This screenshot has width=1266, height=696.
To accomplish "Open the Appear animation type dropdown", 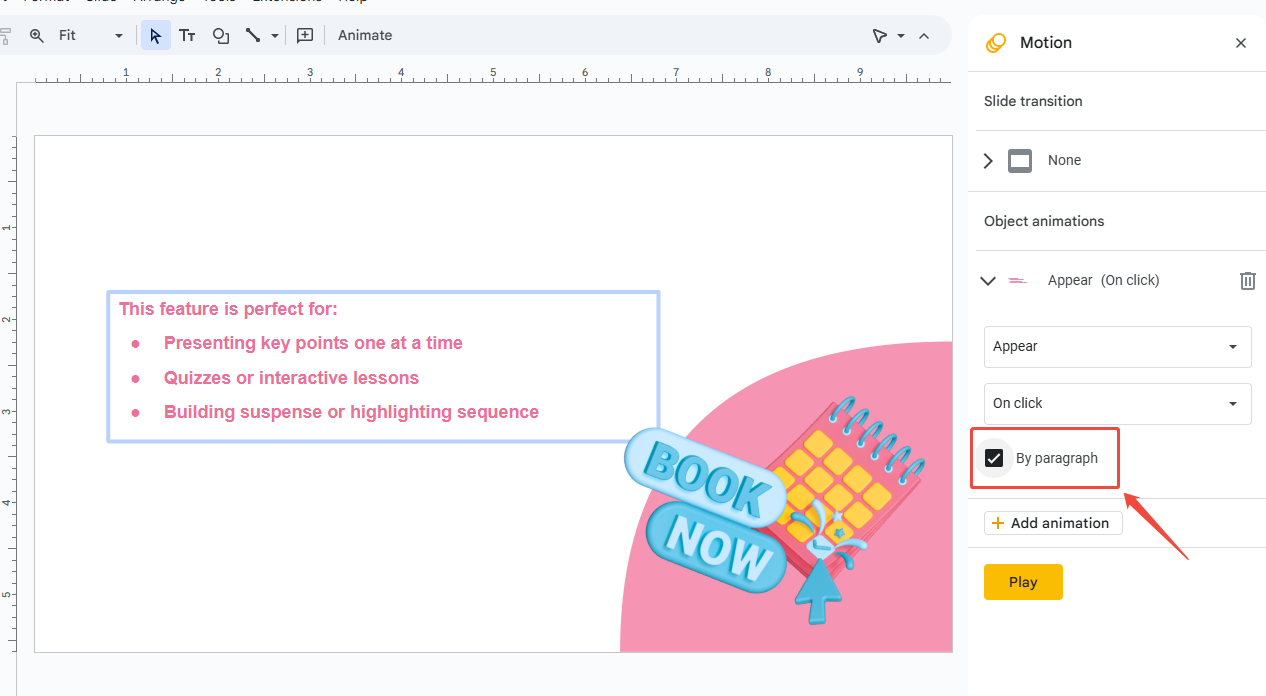I will click(x=1117, y=346).
